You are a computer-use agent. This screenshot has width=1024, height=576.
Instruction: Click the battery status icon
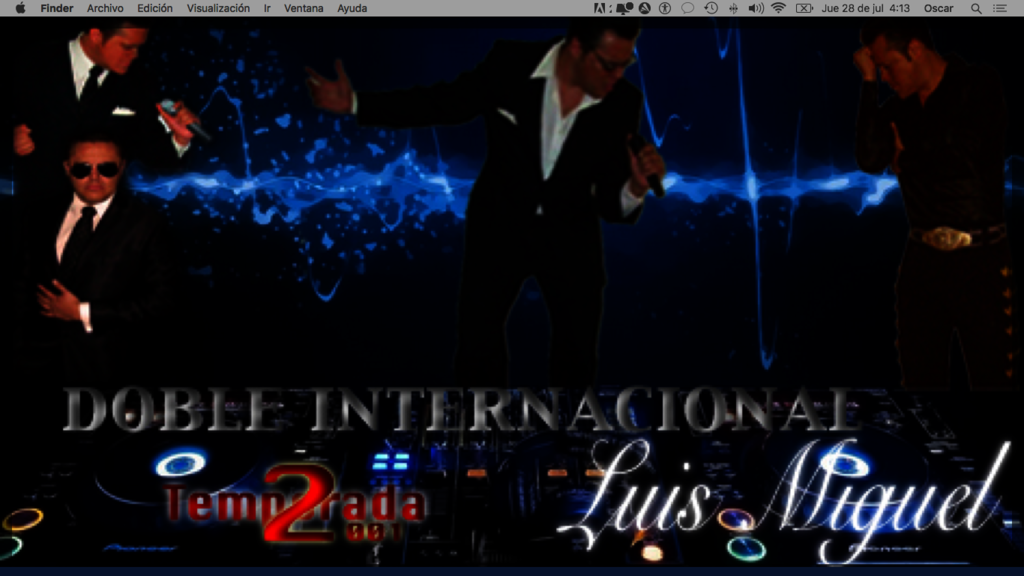point(804,8)
